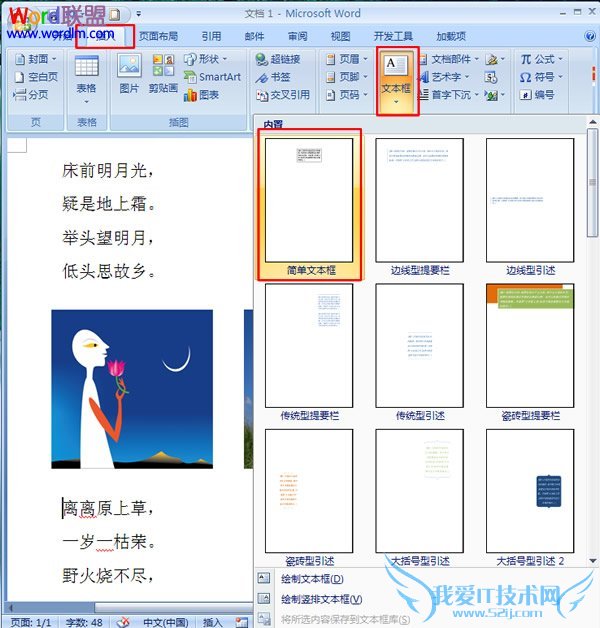Image resolution: width=600 pixels, height=628 pixels.
Task: Select Draw Vertical Text Box (绘制竖排文本框)
Action: (x=321, y=599)
